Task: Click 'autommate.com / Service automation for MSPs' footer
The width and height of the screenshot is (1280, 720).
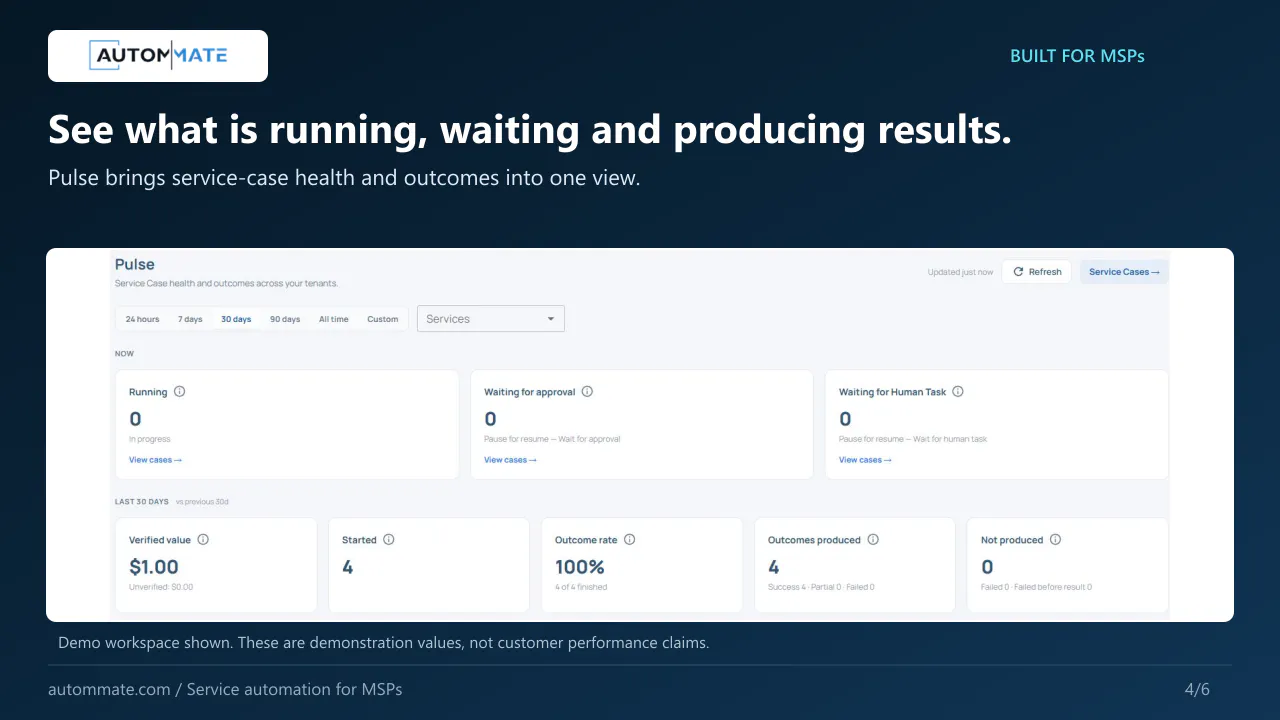Action: tap(225, 689)
